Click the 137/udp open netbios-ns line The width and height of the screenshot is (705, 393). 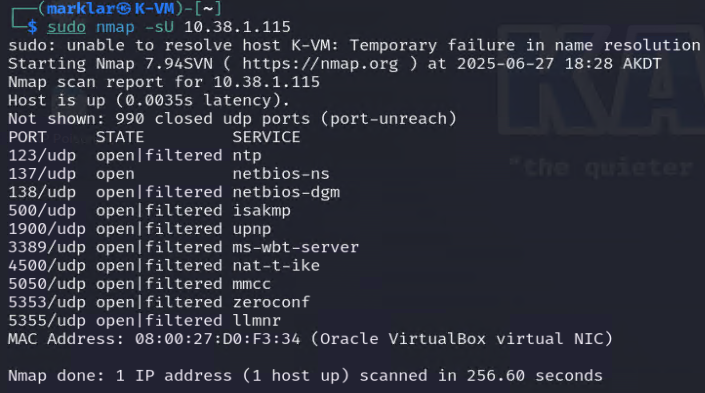(x=169, y=174)
